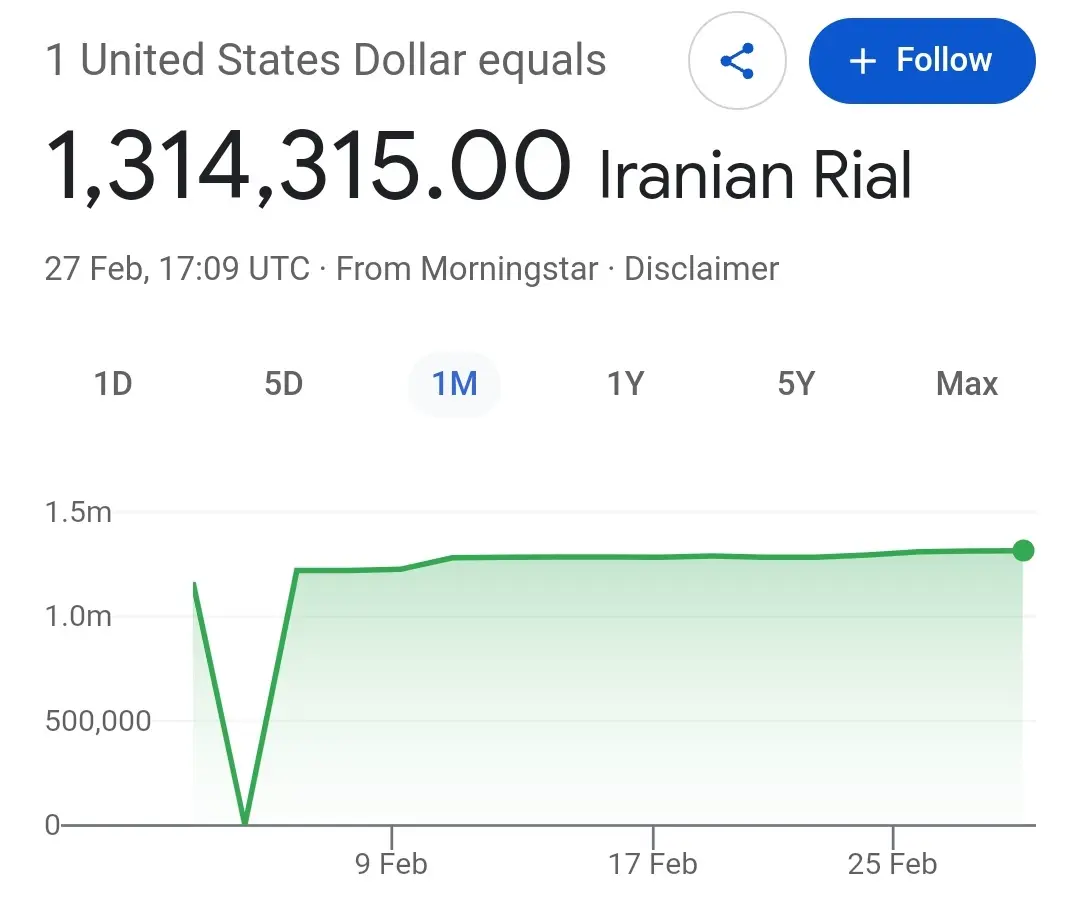This screenshot has height=904, width=1080.
Task: Click the share icon button
Action: (737, 62)
